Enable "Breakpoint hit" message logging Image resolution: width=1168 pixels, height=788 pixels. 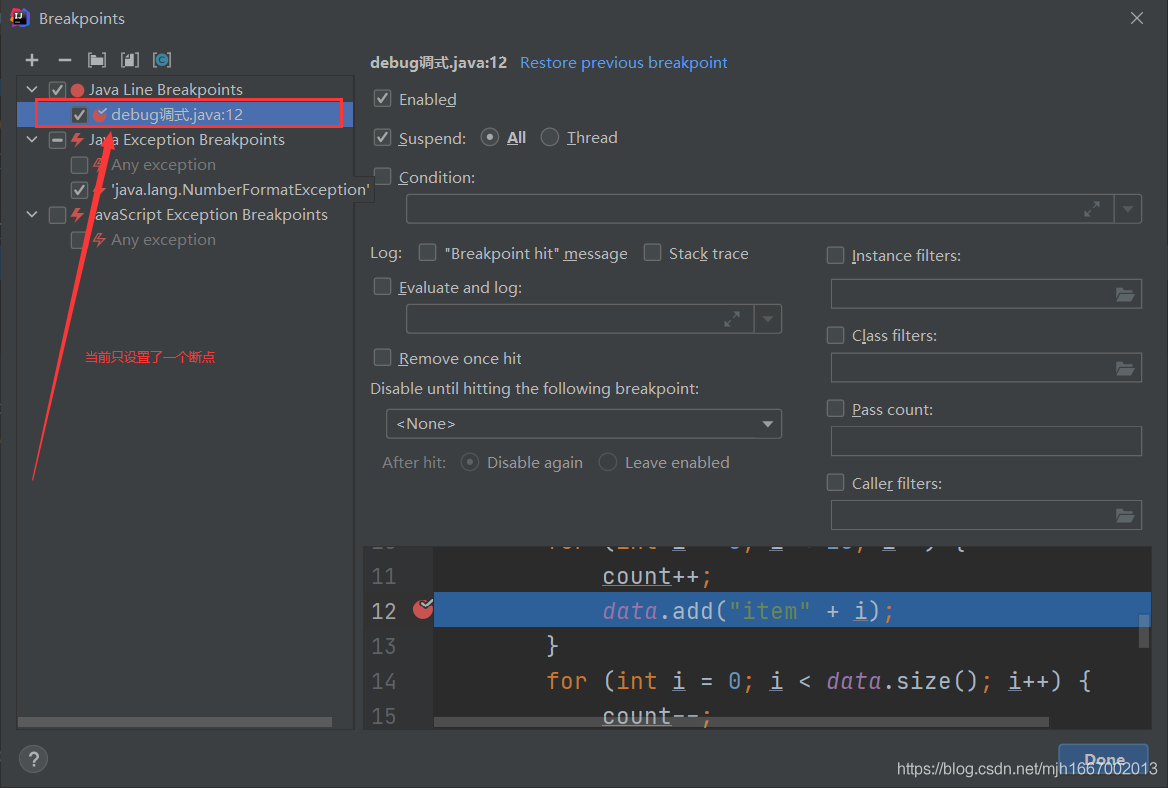(427, 252)
